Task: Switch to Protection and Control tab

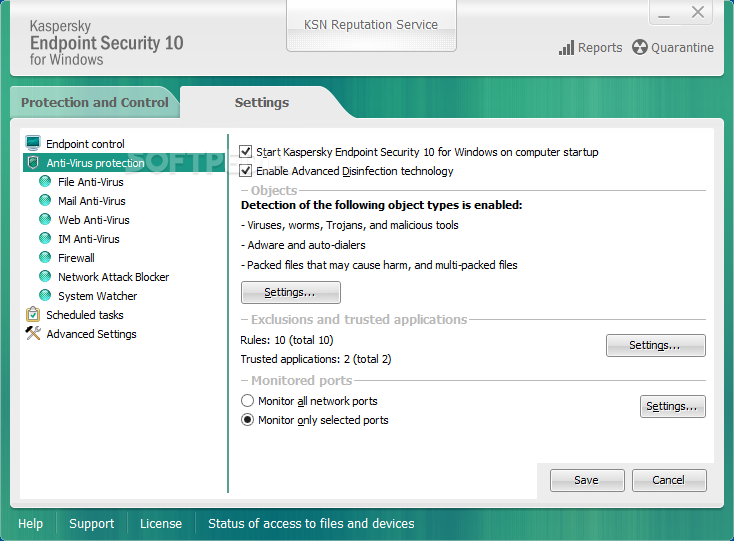Action: pyautogui.click(x=95, y=102)
